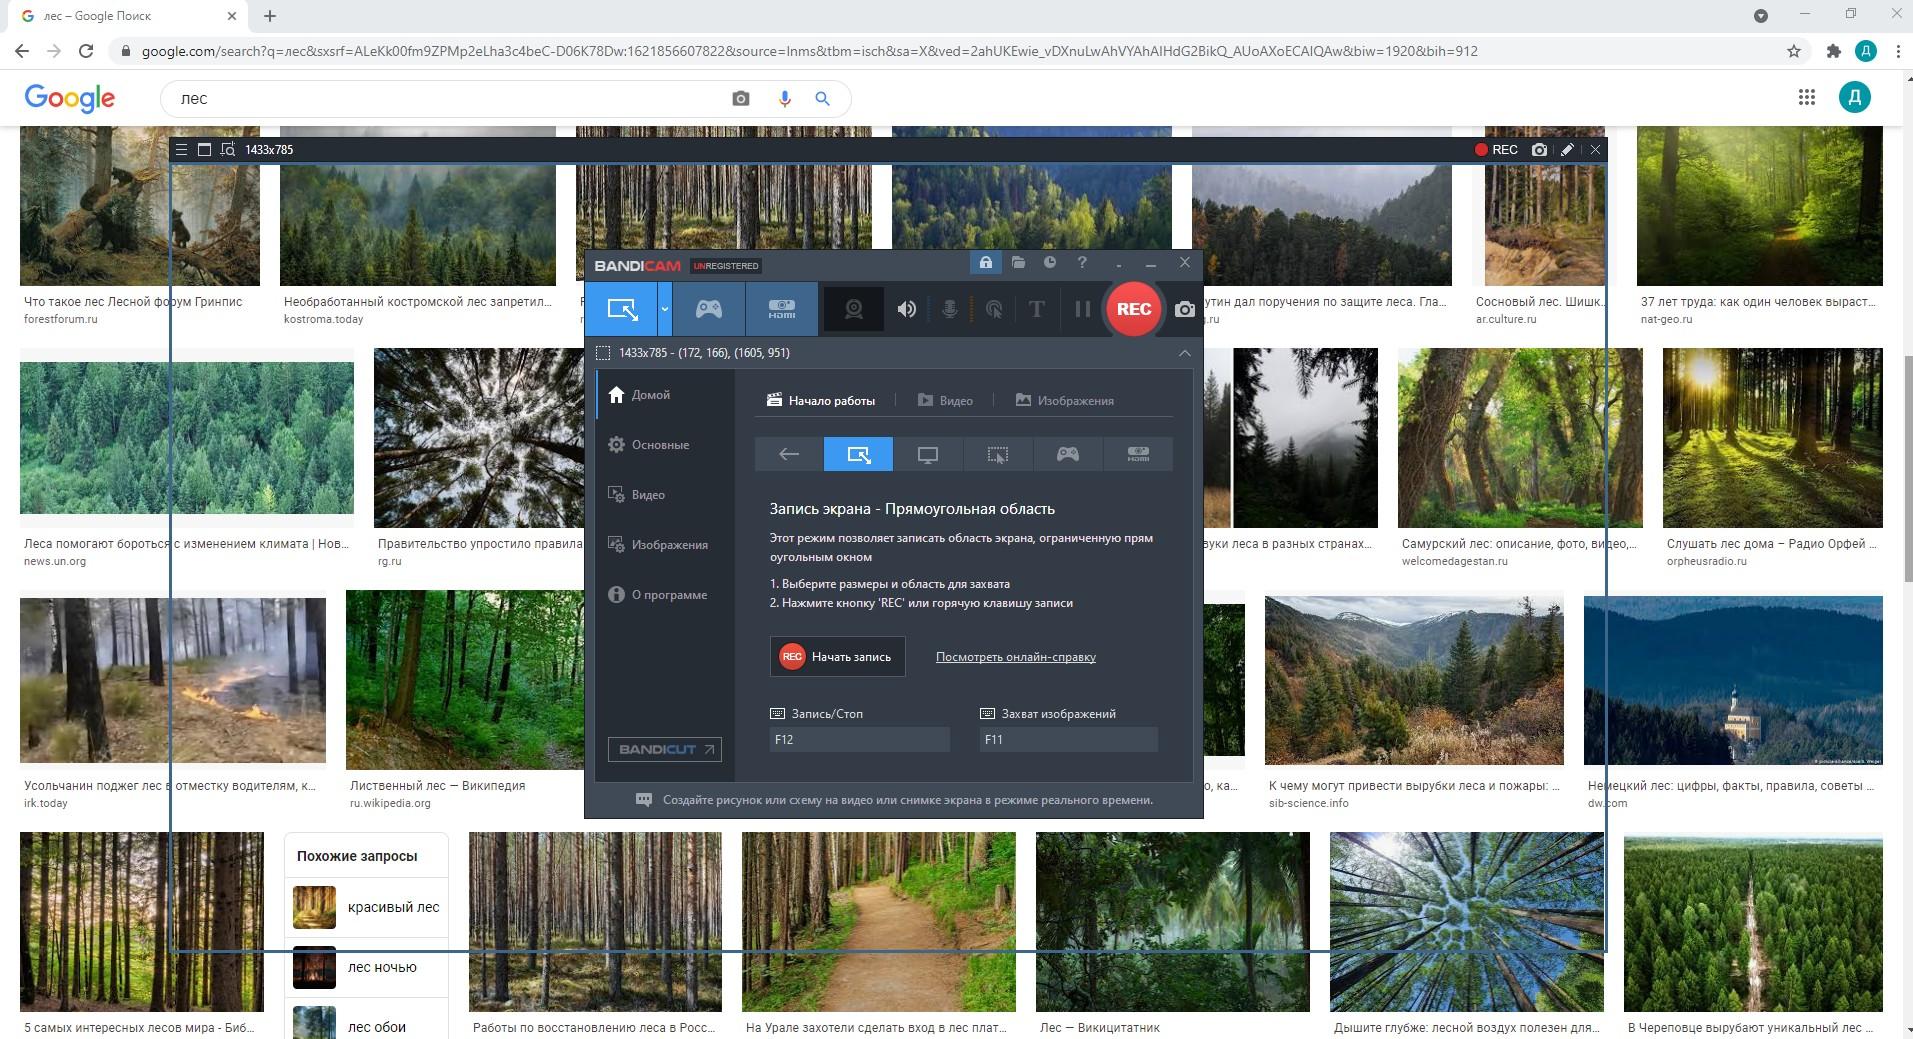The width and height of the screenshot is (1913, 1039).
Task: Open capture frame hamburger menu
Action: [181, 150]
